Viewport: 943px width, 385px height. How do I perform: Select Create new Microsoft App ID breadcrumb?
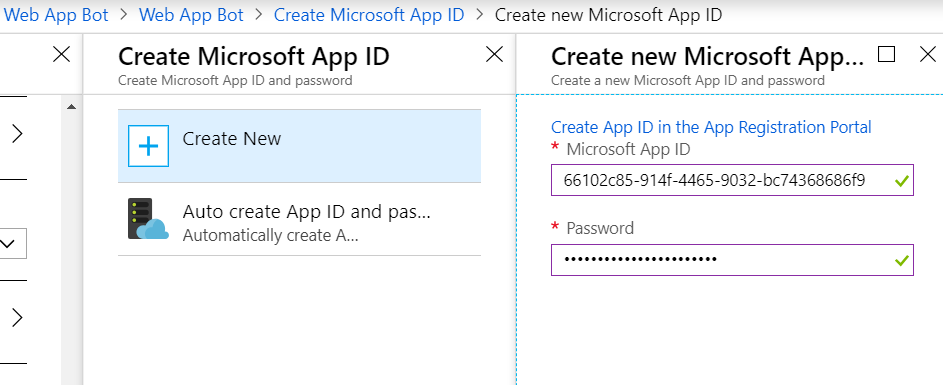pyautogui.click(x=608, y=15)
